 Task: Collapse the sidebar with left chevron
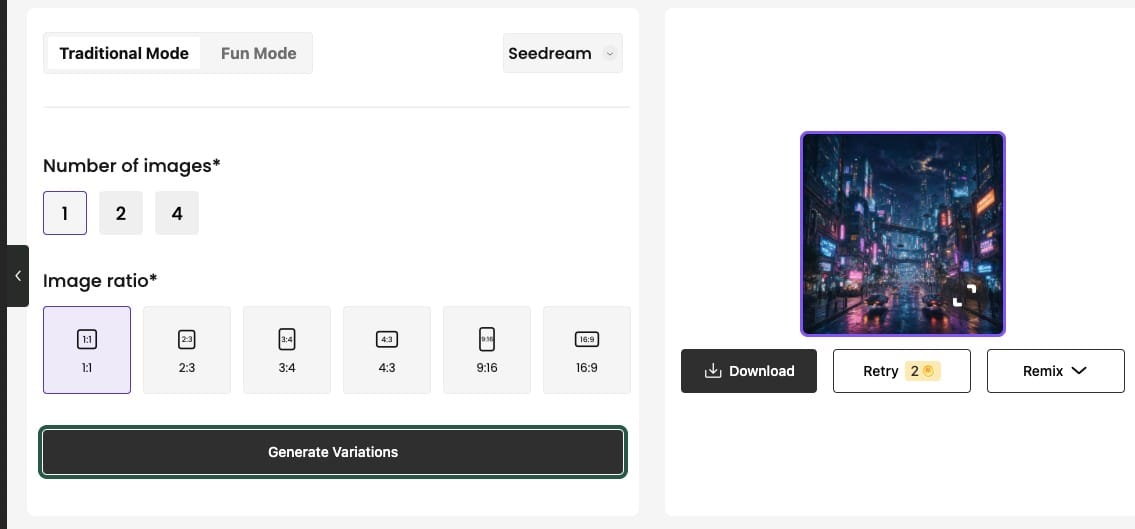click(17, 276)
